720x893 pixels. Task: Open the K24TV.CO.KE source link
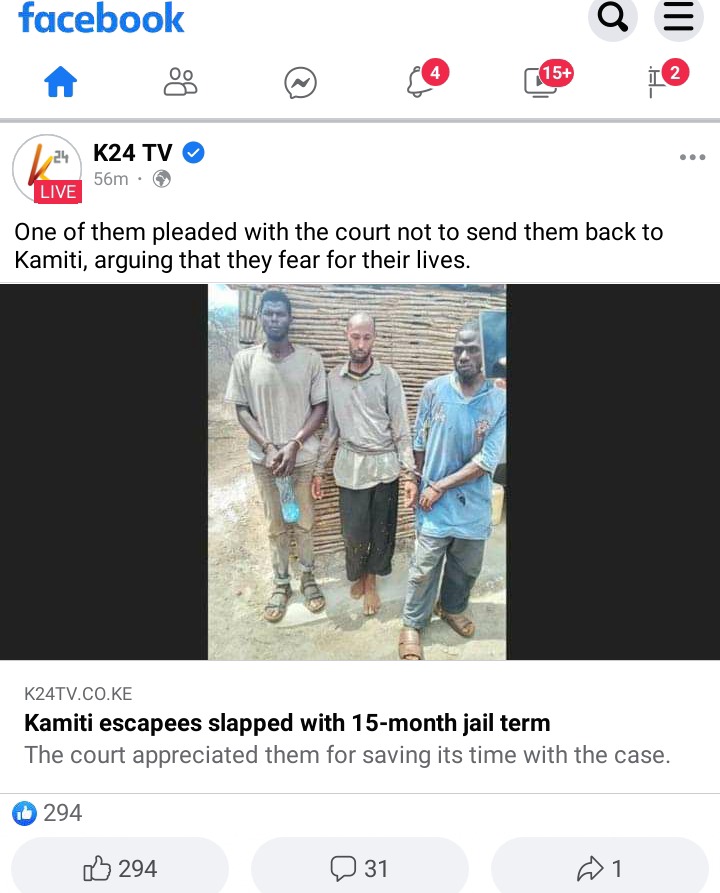click(78, 694)
